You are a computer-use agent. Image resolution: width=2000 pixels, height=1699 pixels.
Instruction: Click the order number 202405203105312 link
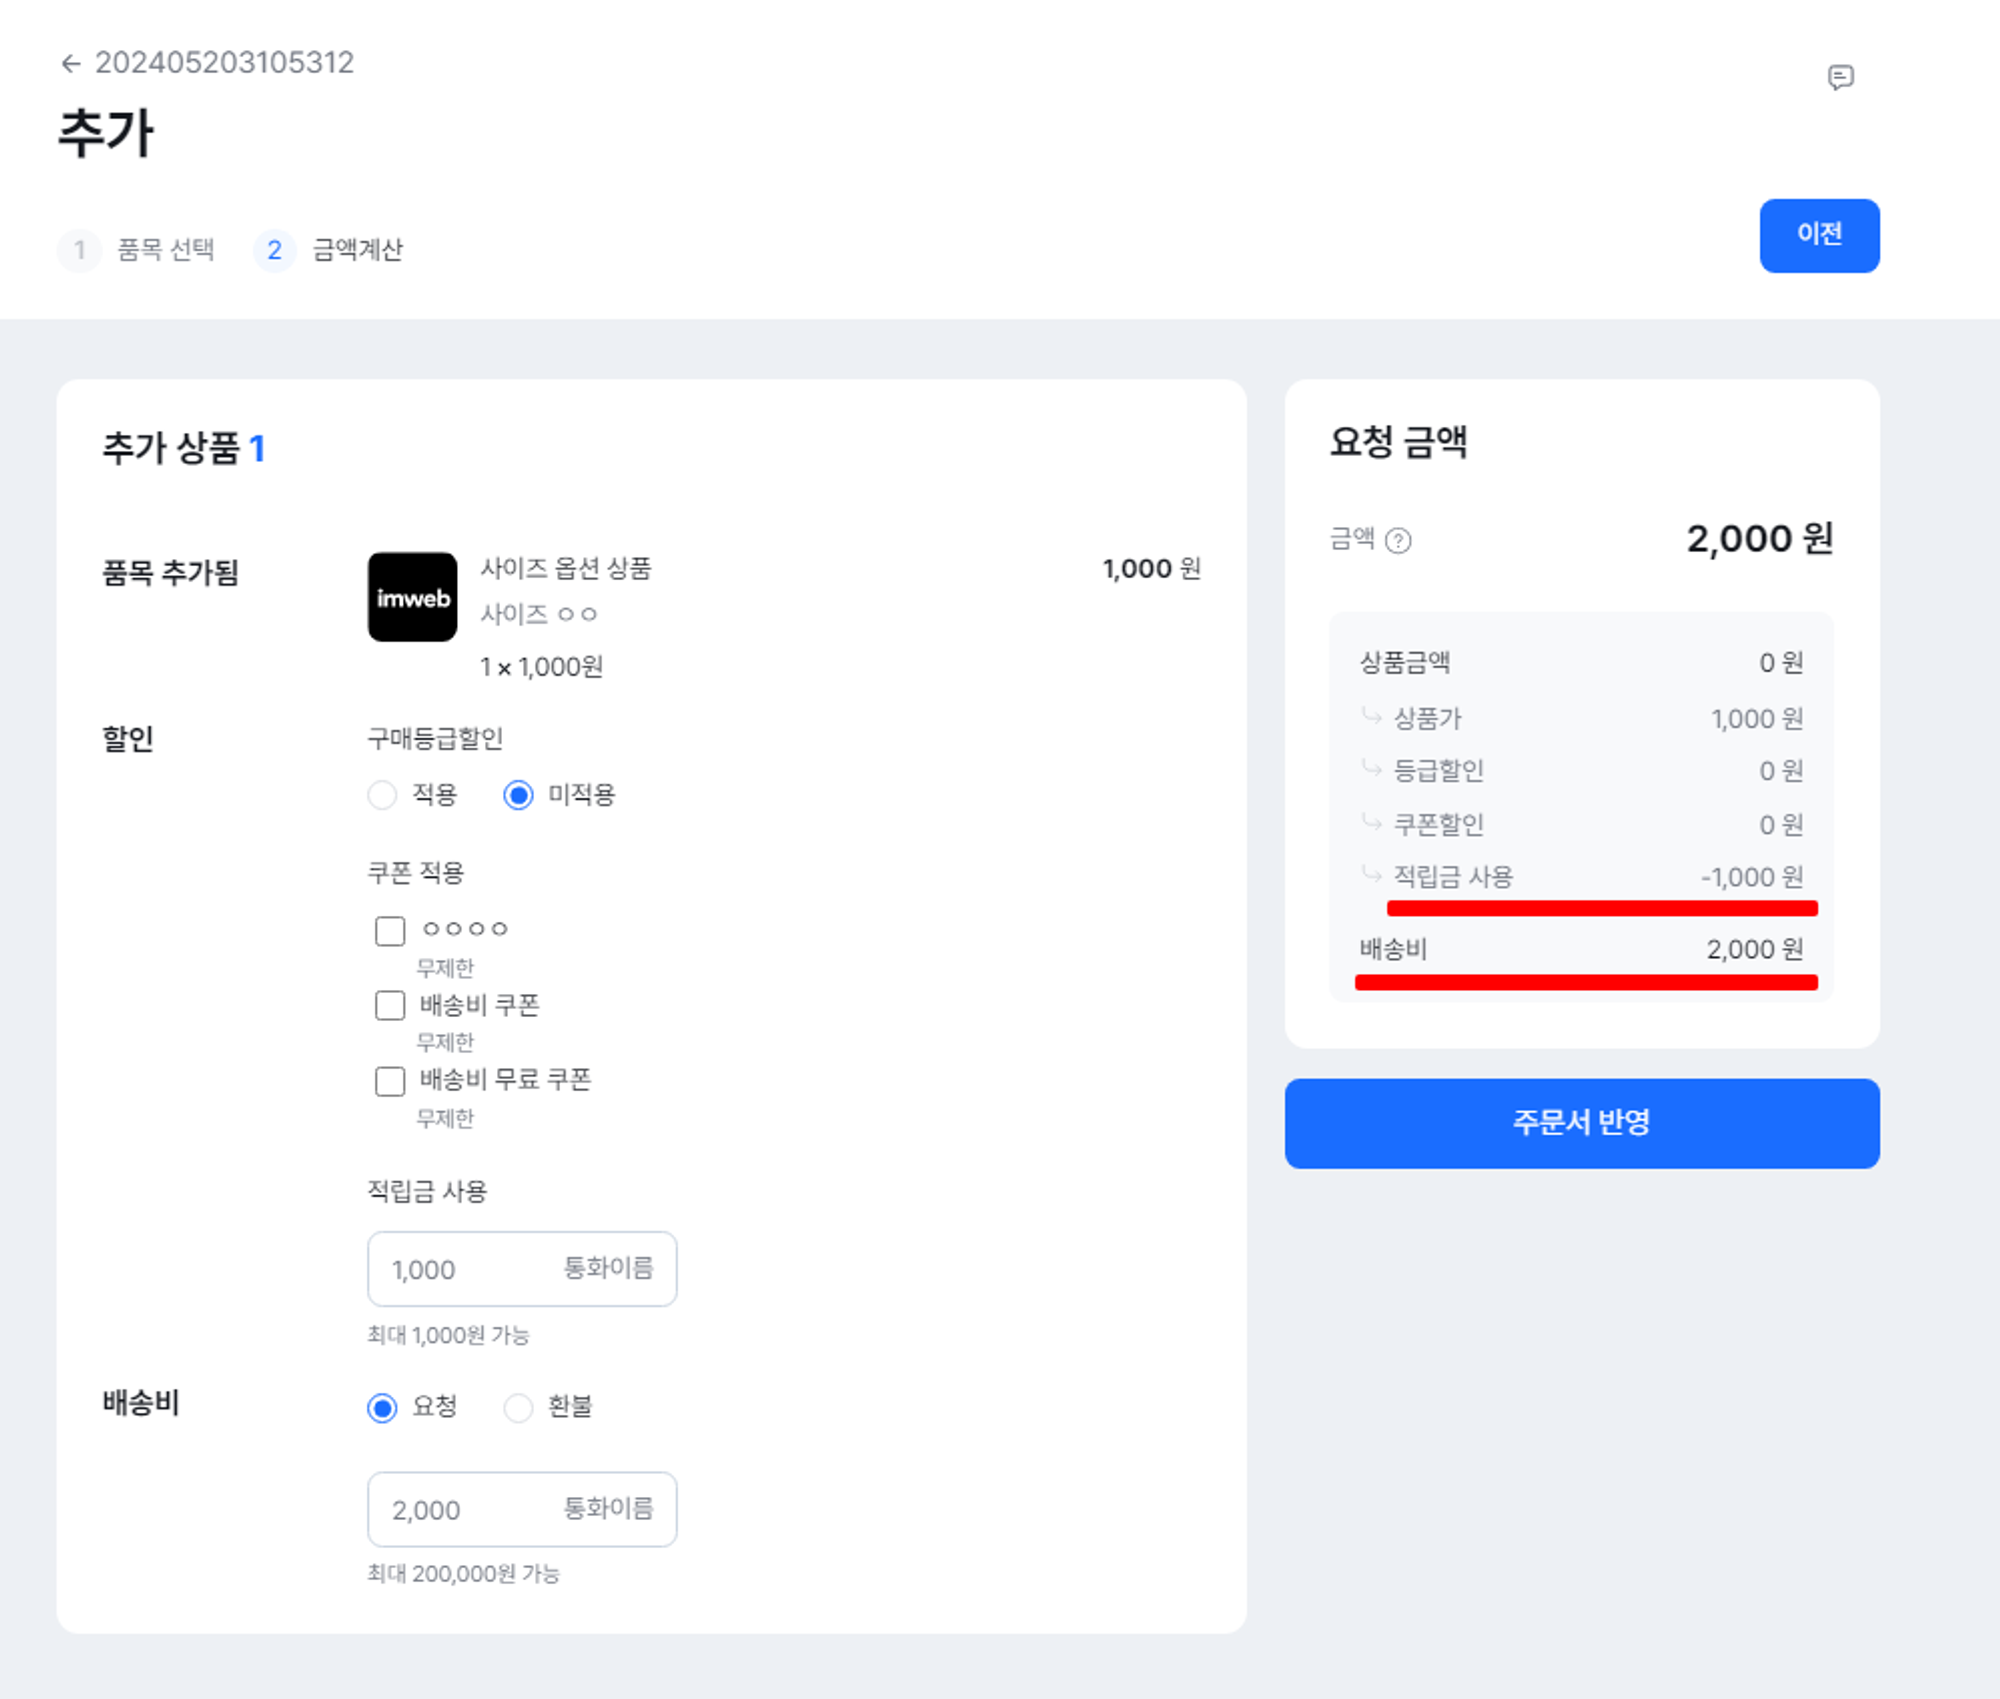(224, 63)
